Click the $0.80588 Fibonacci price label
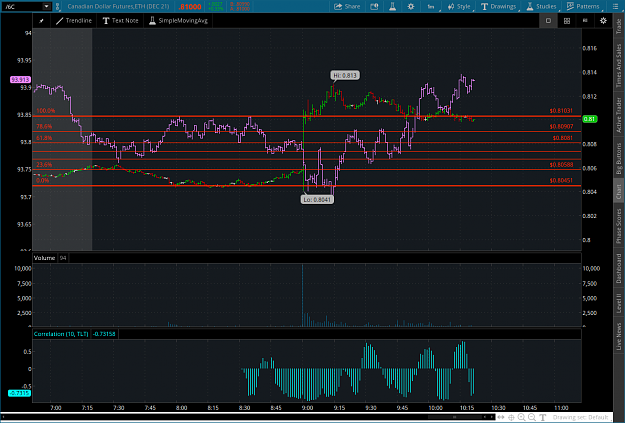Viewport: 625px width, 423px height. (x=561, y=165)
